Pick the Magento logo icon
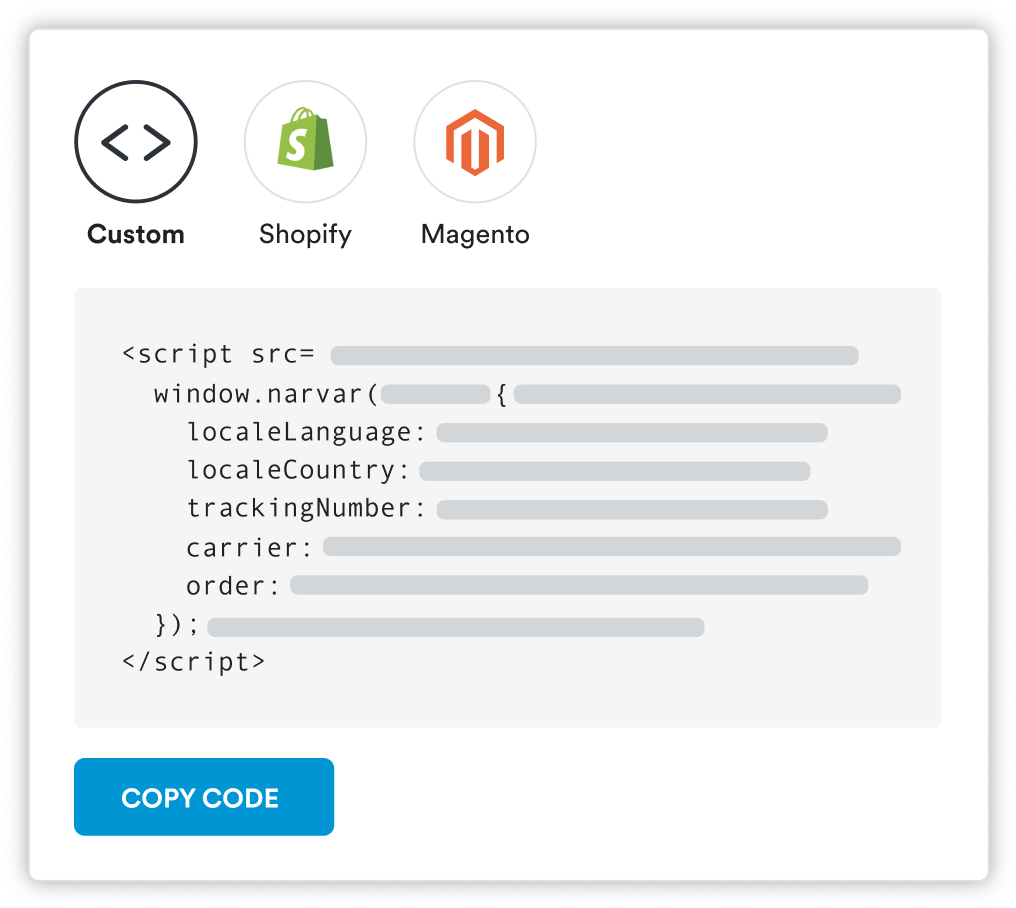 [475, 143]
